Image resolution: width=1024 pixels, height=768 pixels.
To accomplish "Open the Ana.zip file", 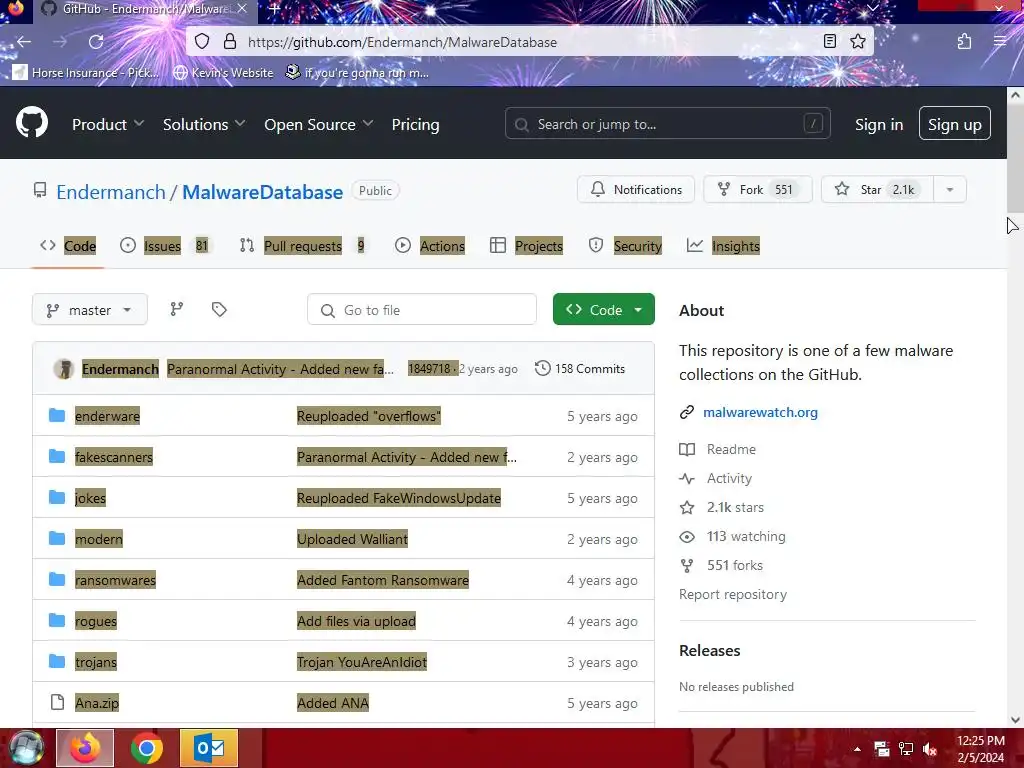I will (97, 703).
